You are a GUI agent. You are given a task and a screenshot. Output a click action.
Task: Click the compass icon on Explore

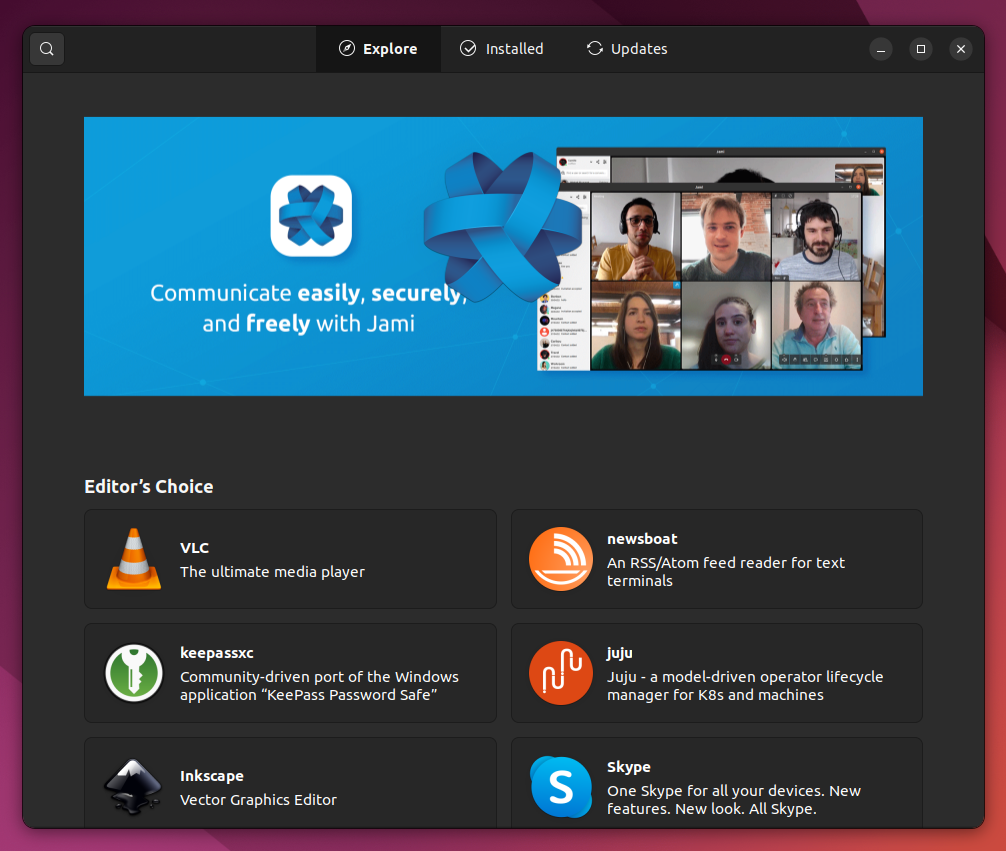pyautogui.click(x=346, y=49)
